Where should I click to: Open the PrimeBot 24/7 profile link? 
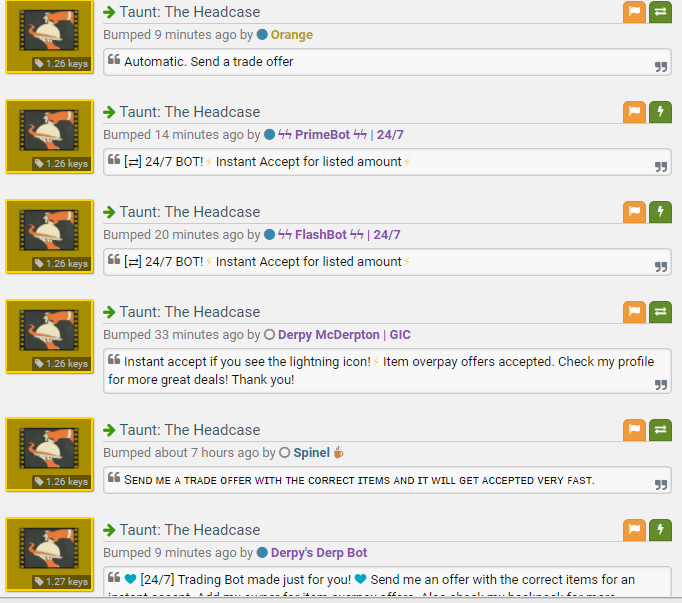pos(341,135)
